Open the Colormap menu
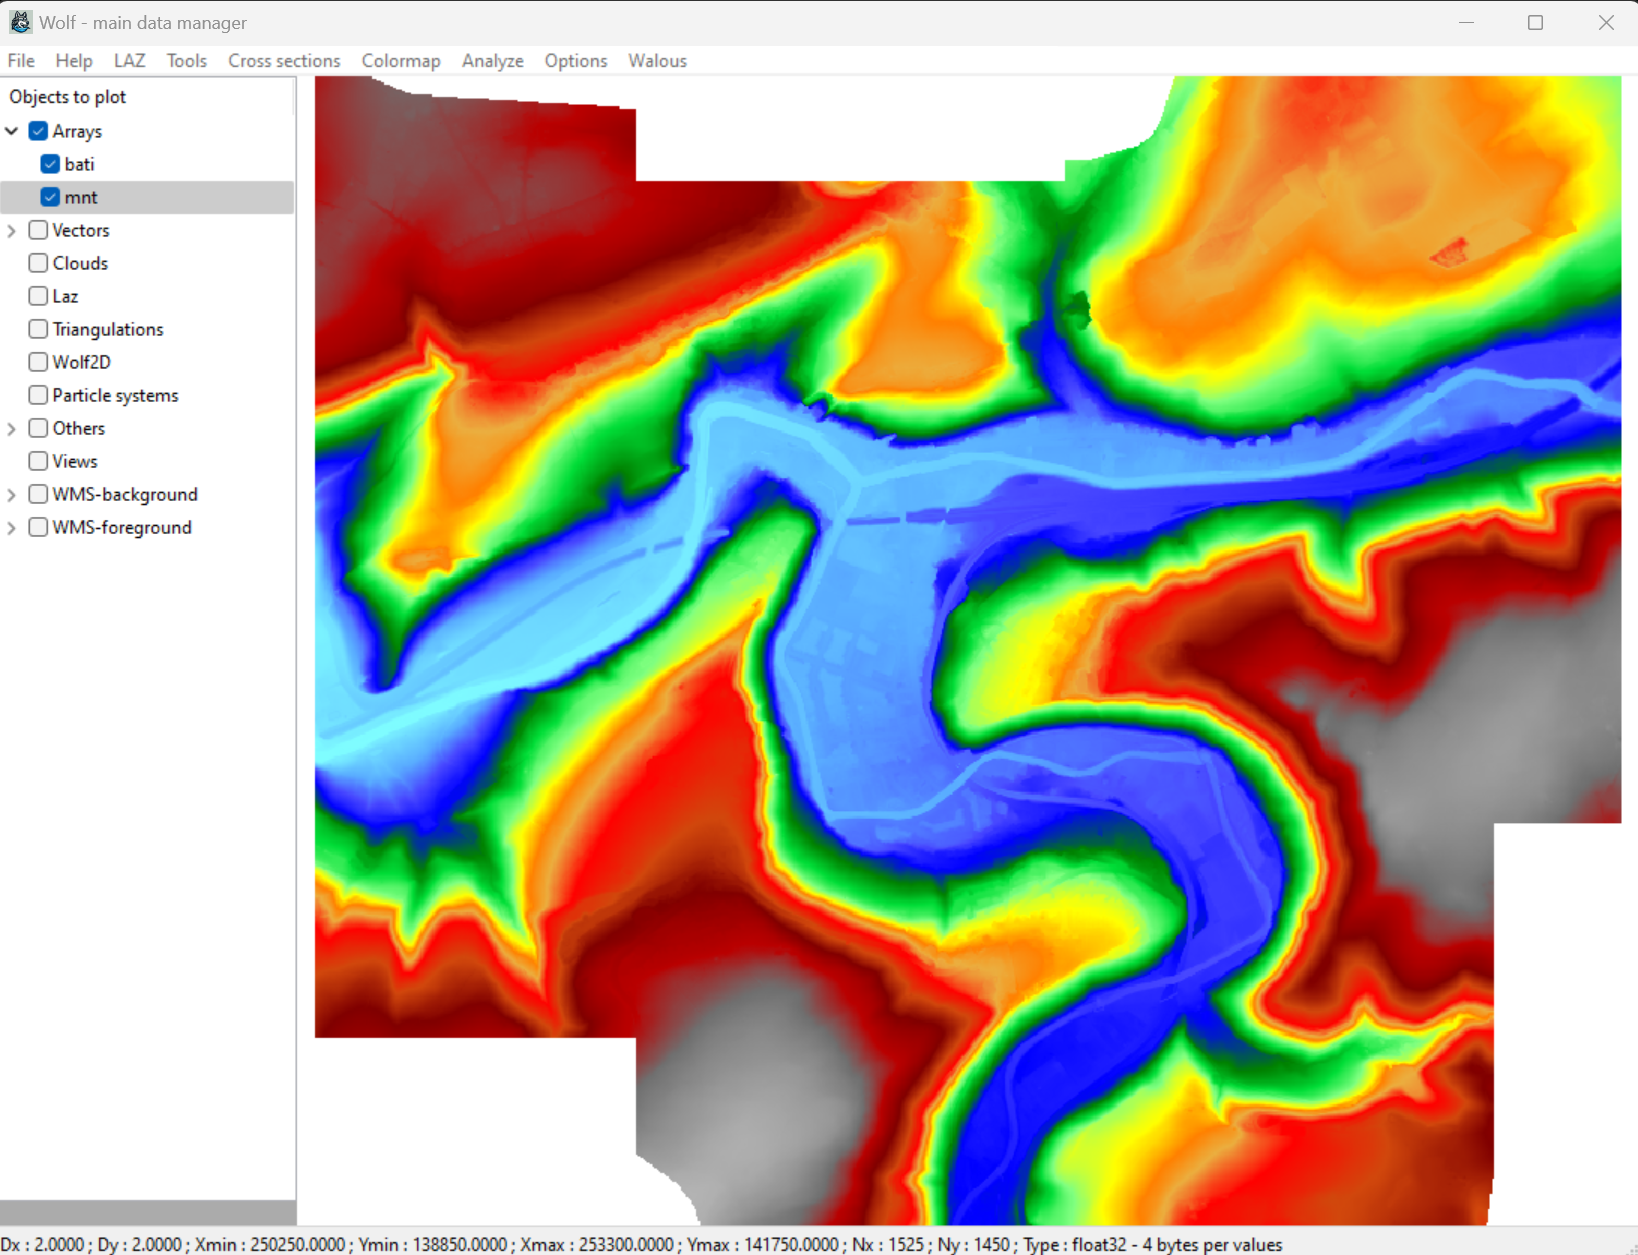 (400, 61)
